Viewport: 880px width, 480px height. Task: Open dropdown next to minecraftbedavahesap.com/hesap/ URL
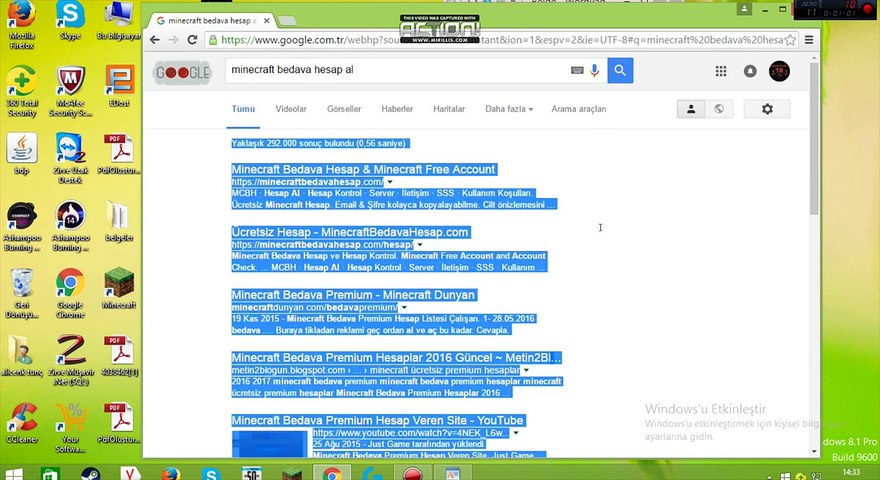[x=420, y=245]
